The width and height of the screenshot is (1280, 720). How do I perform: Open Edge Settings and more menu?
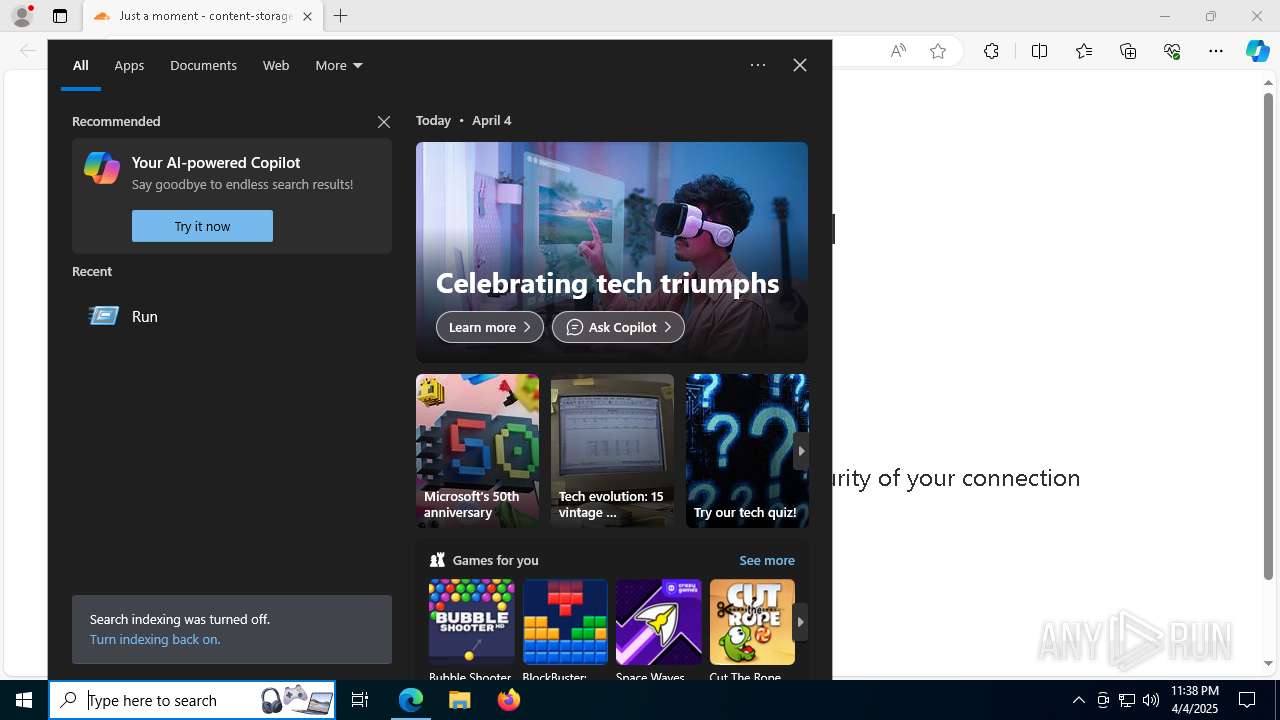[x=1215, y=51]
